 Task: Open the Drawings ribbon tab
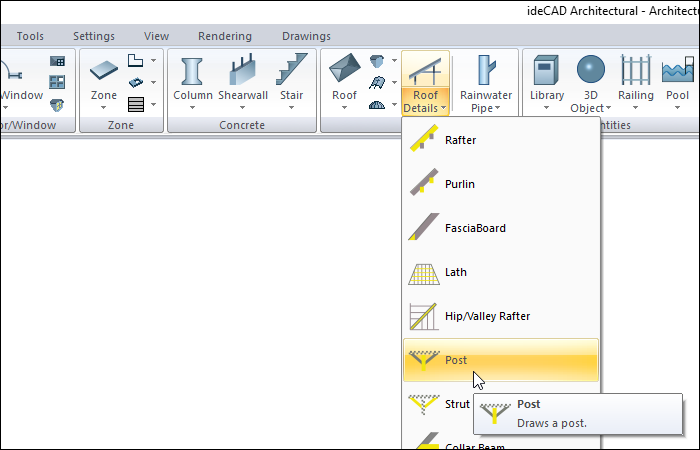(x=306, y=36)
